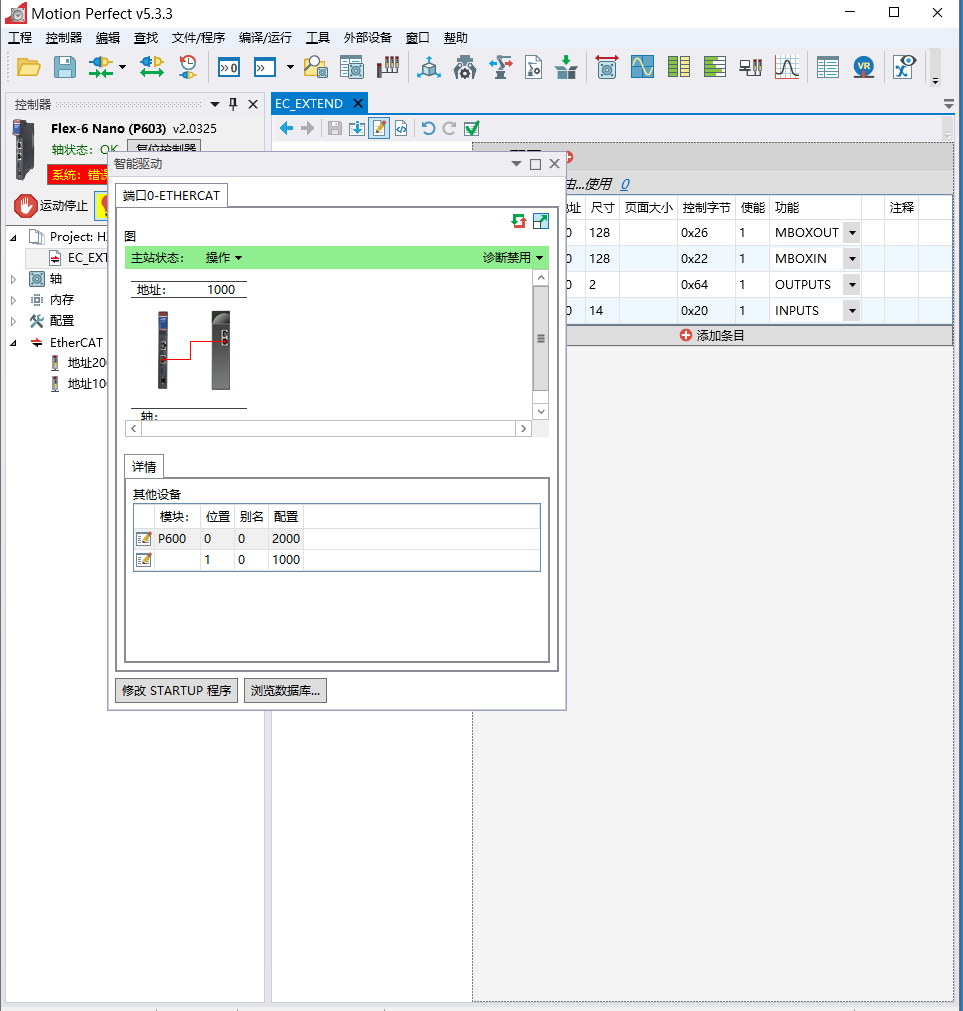Click the variable watch eye icon

tap(904, 67)
